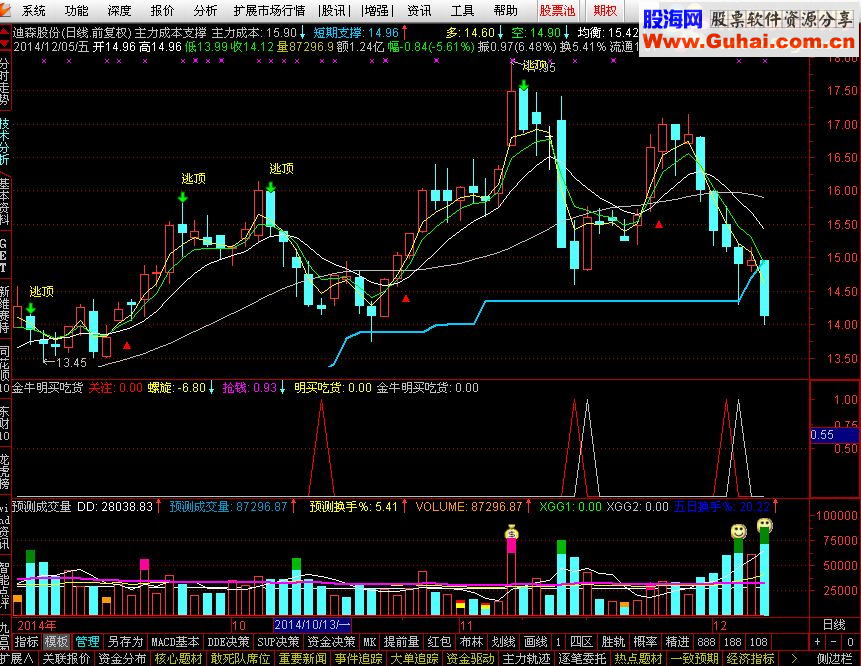The width and height of the screenshot is (861, 666).
Task: Click the 另存为 button
Action: (x=125, y=641)
